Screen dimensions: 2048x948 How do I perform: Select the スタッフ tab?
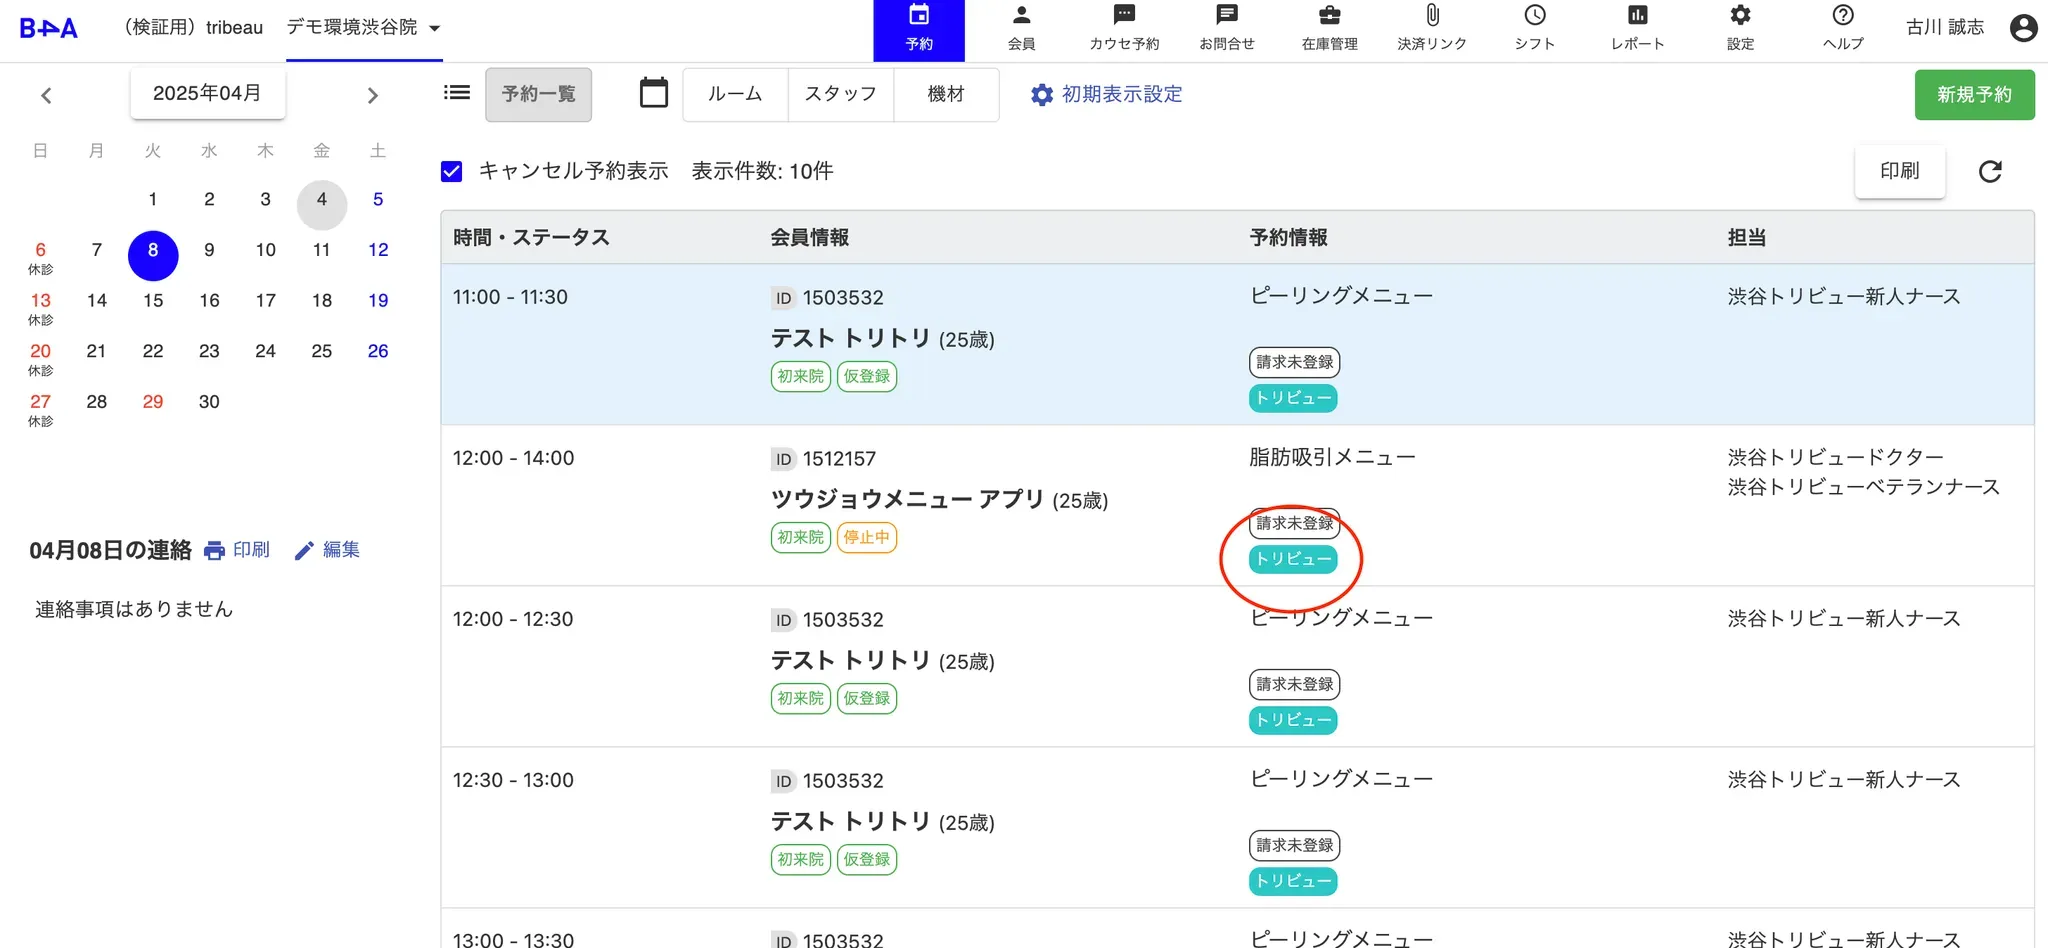pyautogui.click(x=841, y=95)
